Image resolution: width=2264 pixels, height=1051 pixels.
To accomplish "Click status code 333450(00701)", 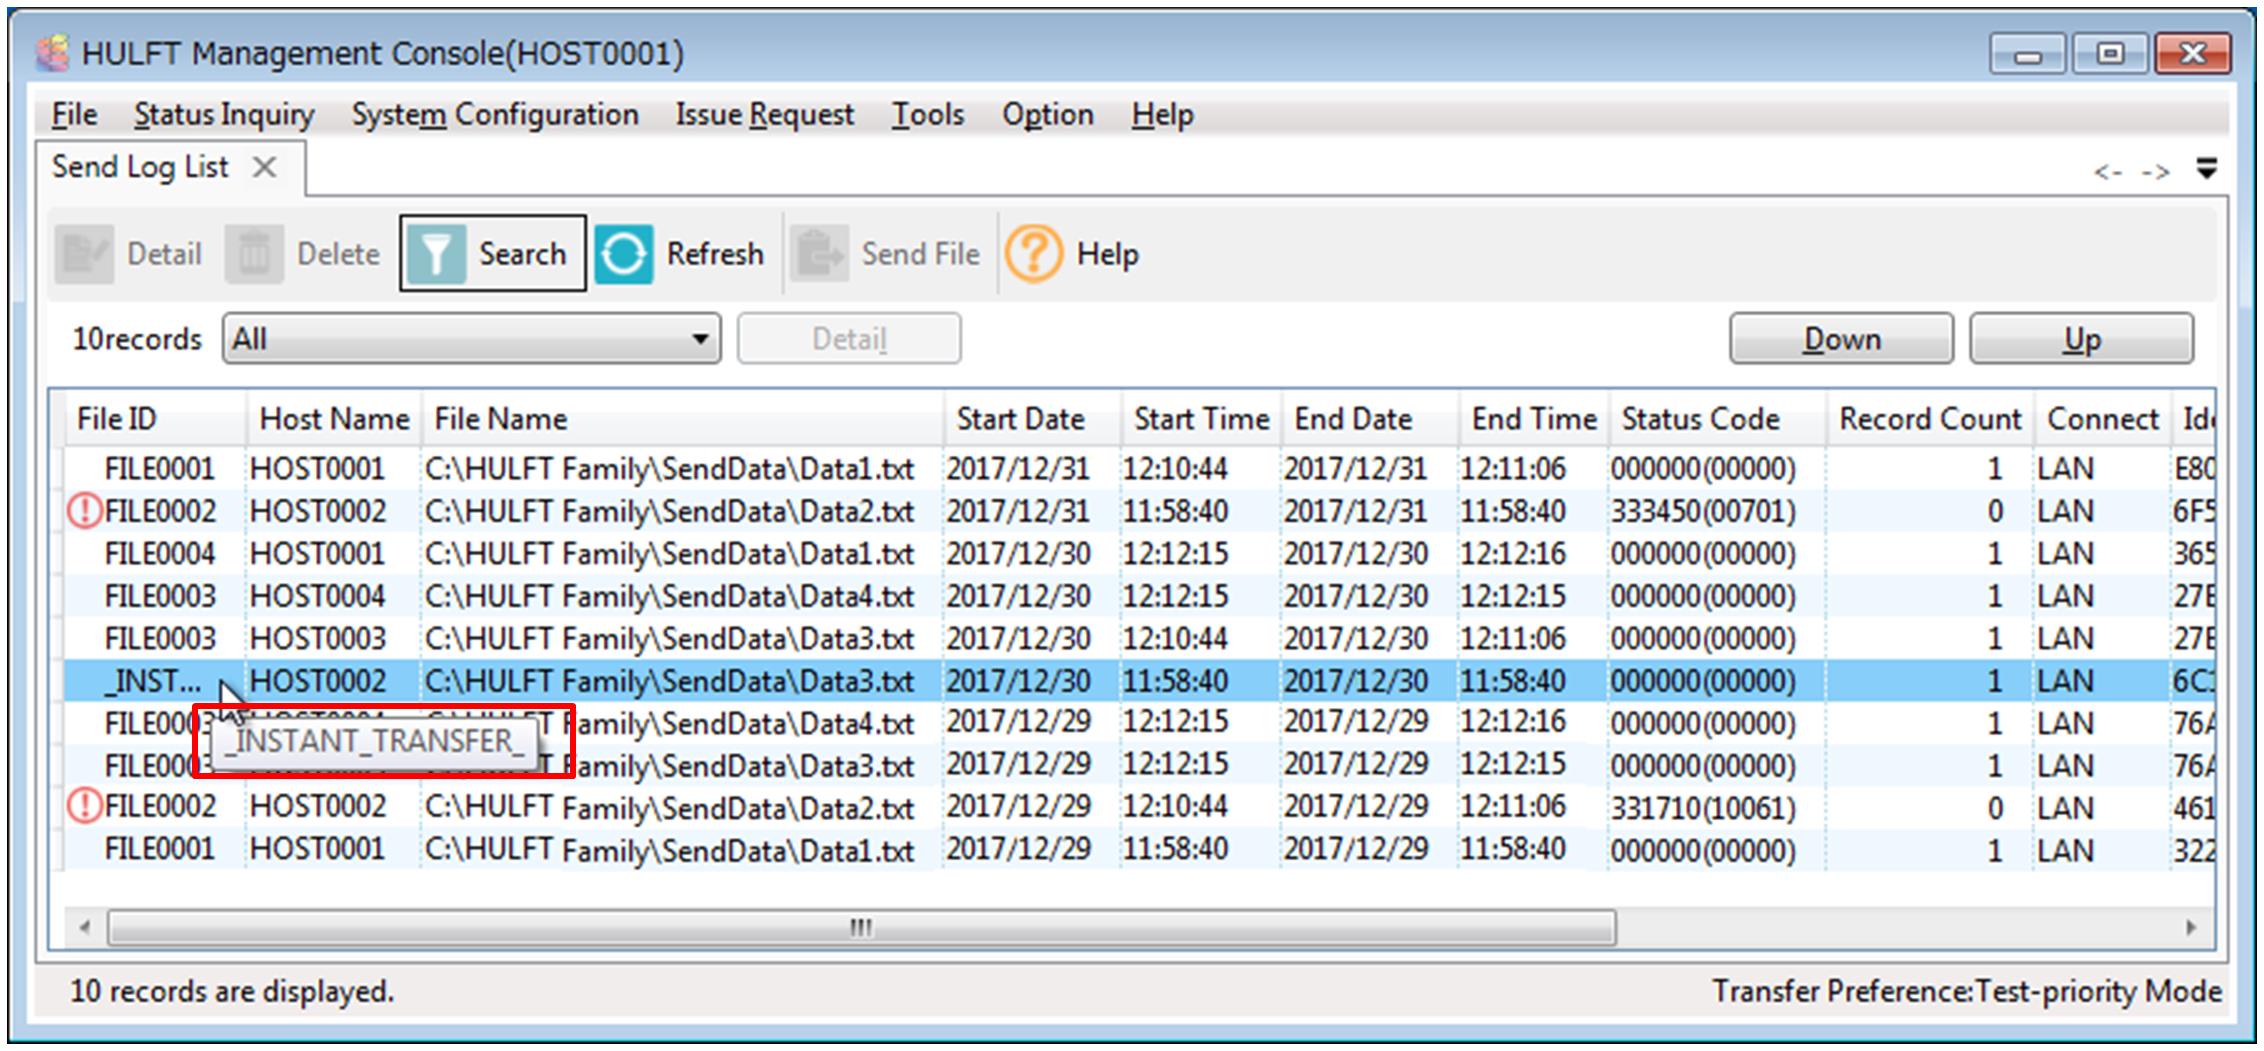I will (x=1703, y=512).
